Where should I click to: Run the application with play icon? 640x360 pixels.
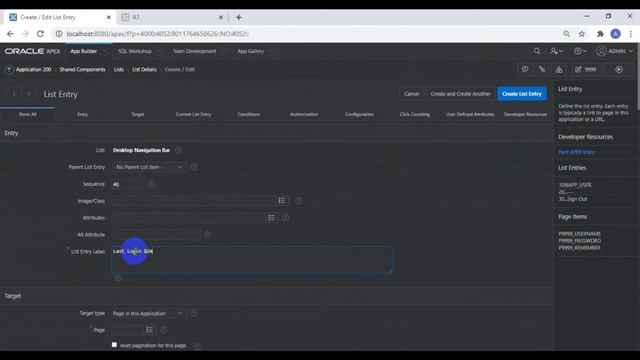[x=619, y=70]
